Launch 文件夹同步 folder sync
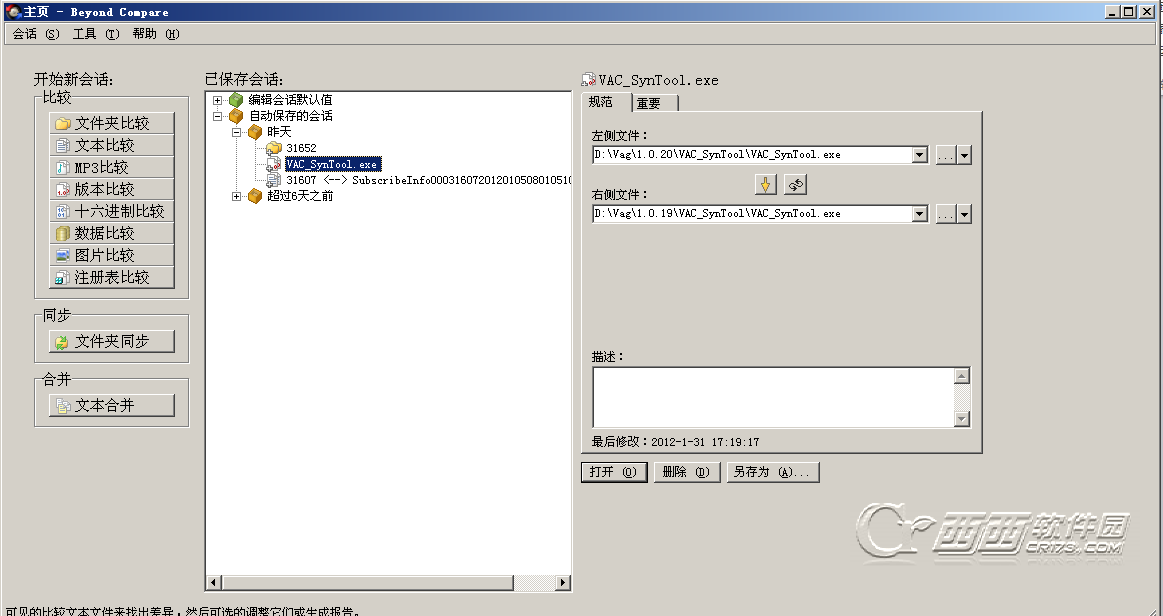 tap(112, 341)
